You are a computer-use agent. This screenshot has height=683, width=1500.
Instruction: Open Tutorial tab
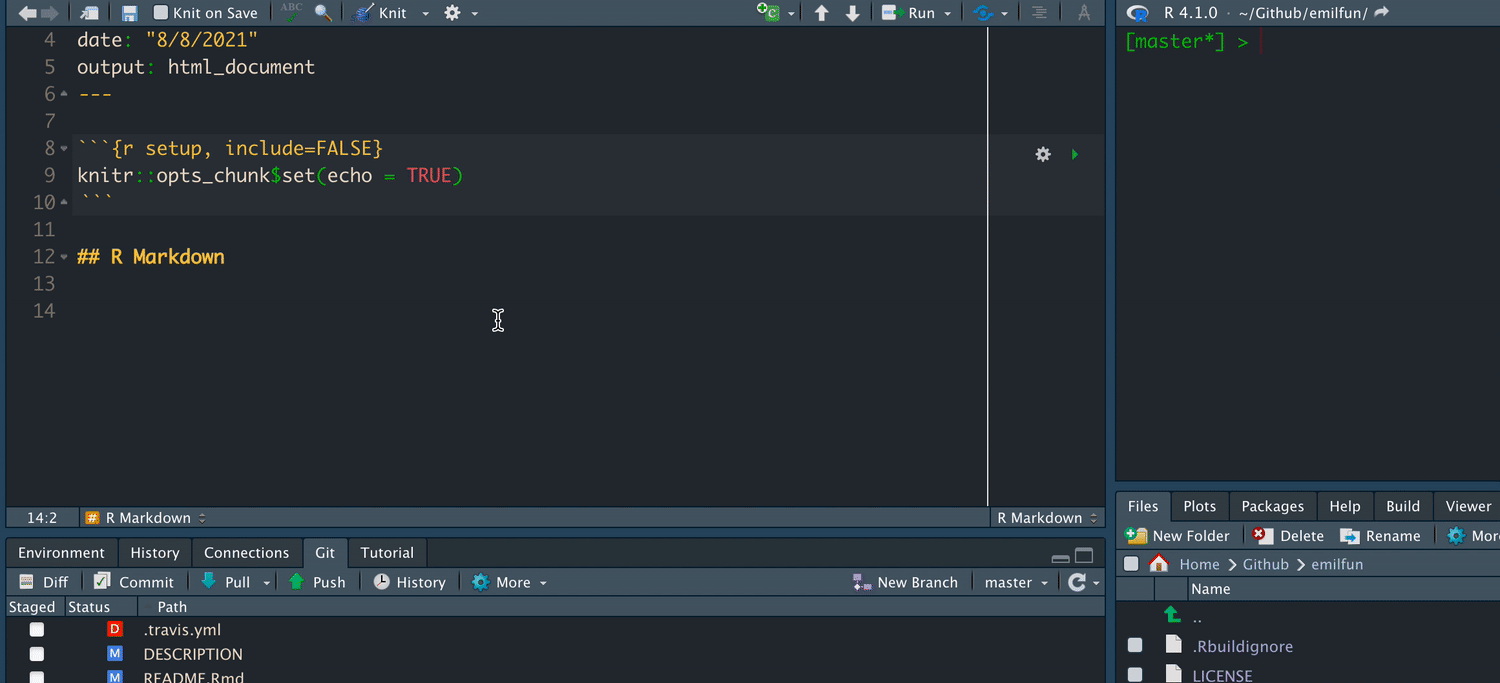387,552
